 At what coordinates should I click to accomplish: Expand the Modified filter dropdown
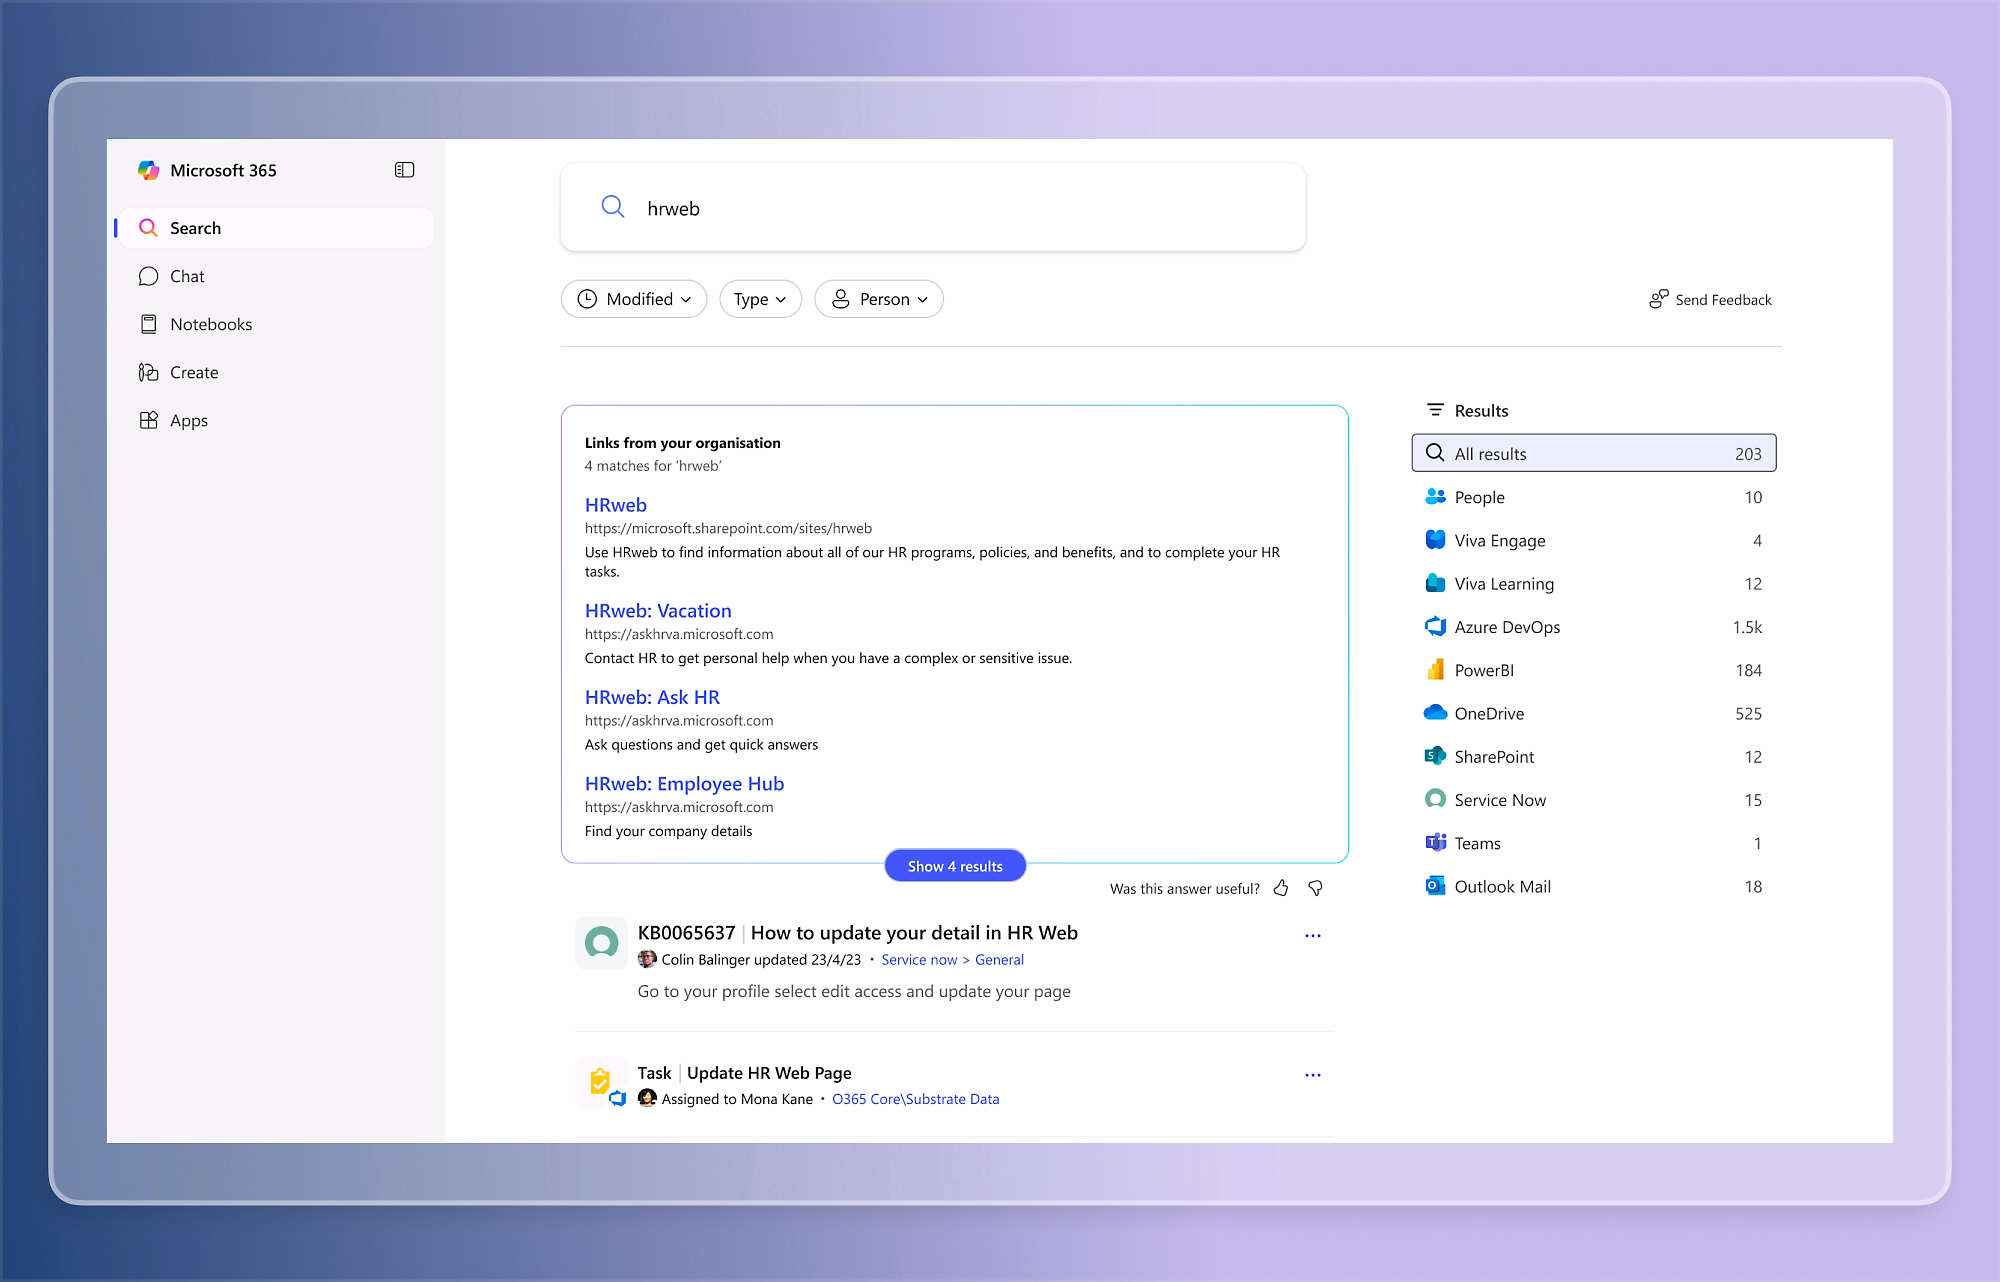[634, 299]
